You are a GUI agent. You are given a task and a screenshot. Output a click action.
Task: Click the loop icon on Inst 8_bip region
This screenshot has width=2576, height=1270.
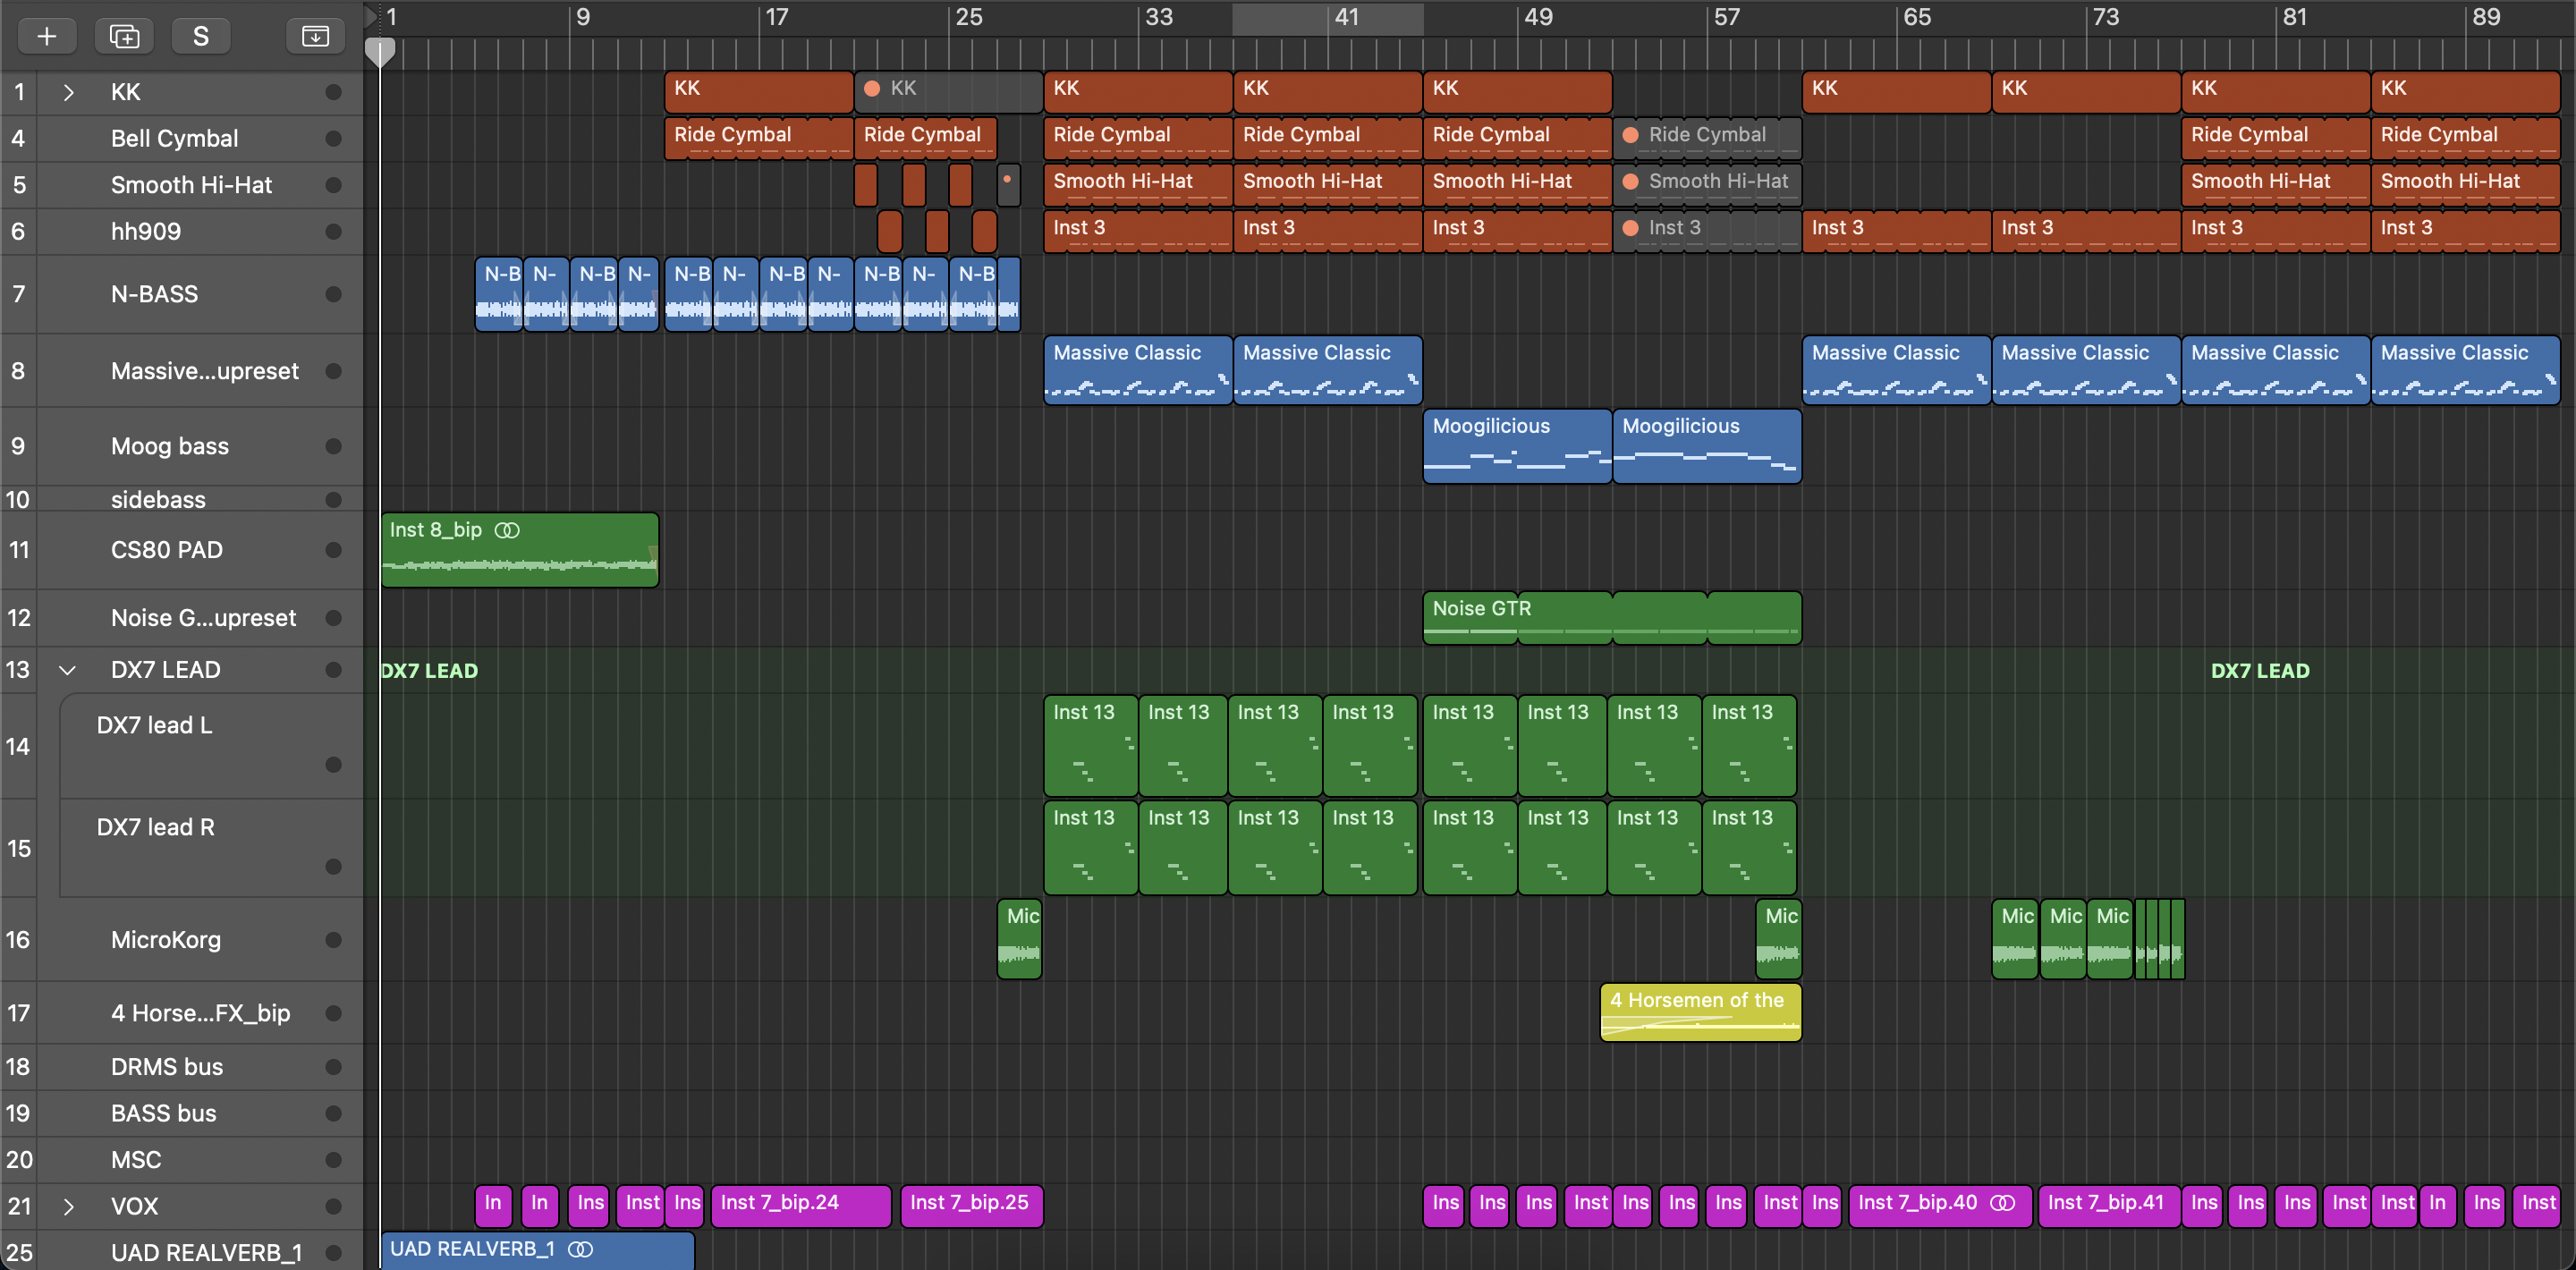508,530
